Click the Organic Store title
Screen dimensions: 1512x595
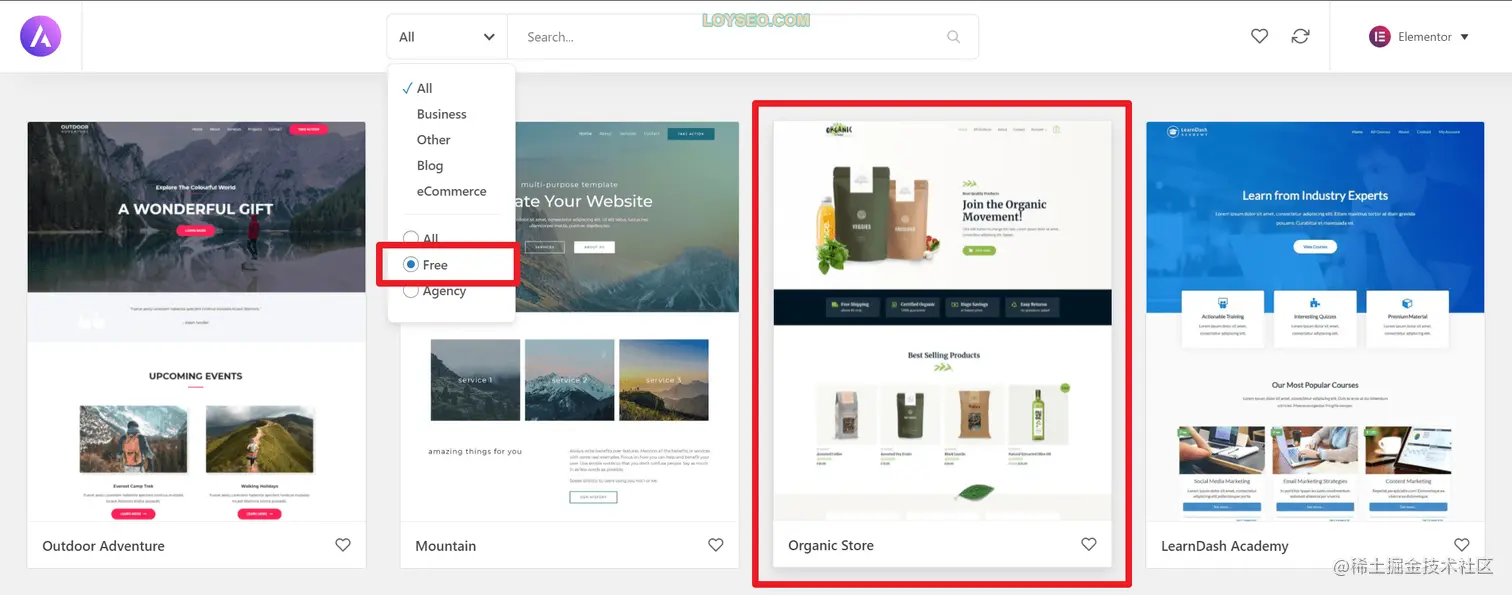(x=830, y=546)
